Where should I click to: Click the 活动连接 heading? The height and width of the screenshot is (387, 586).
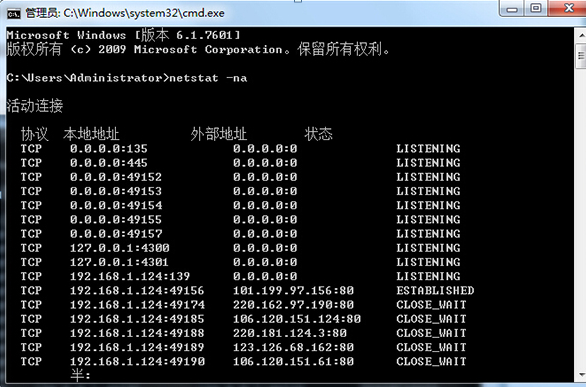(35, 106)
